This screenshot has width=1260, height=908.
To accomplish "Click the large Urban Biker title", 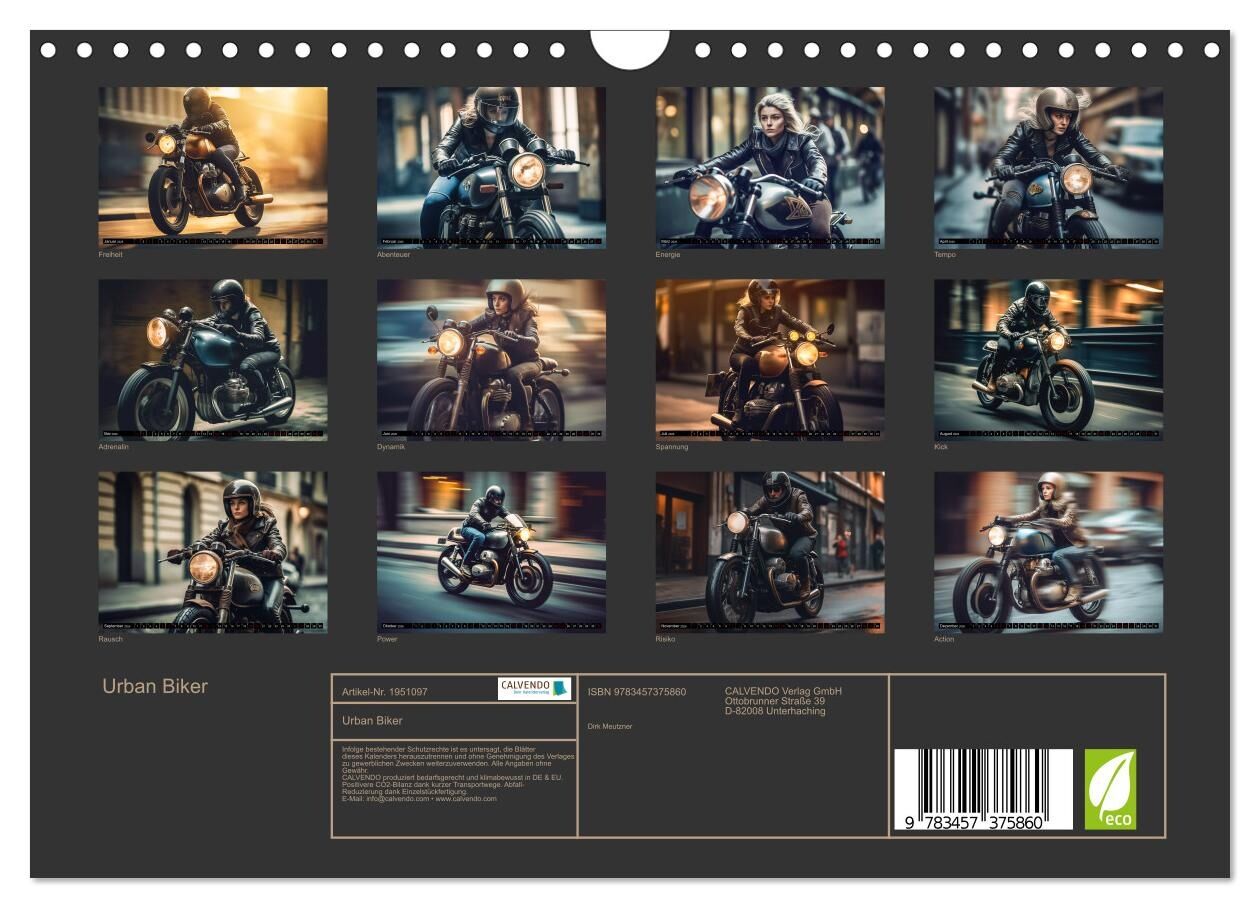I will [155, 686].
